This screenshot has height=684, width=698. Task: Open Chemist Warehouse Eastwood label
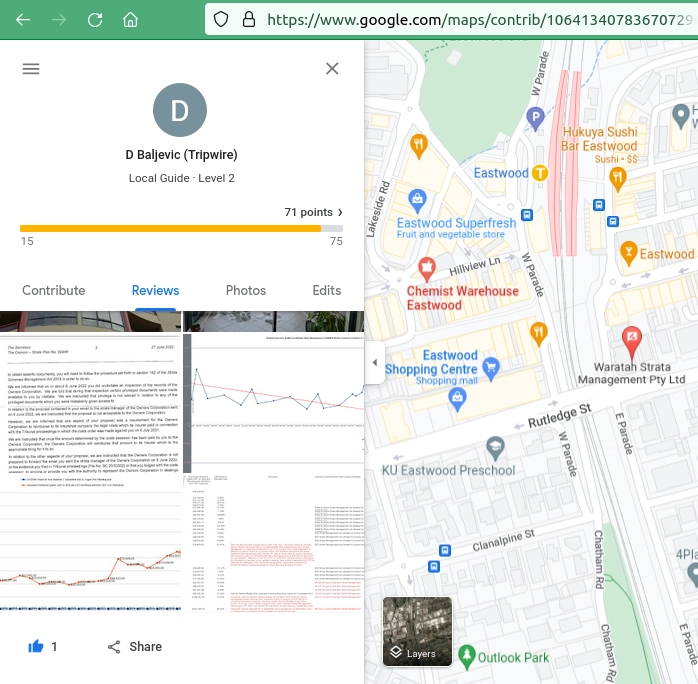click(463, 298)
